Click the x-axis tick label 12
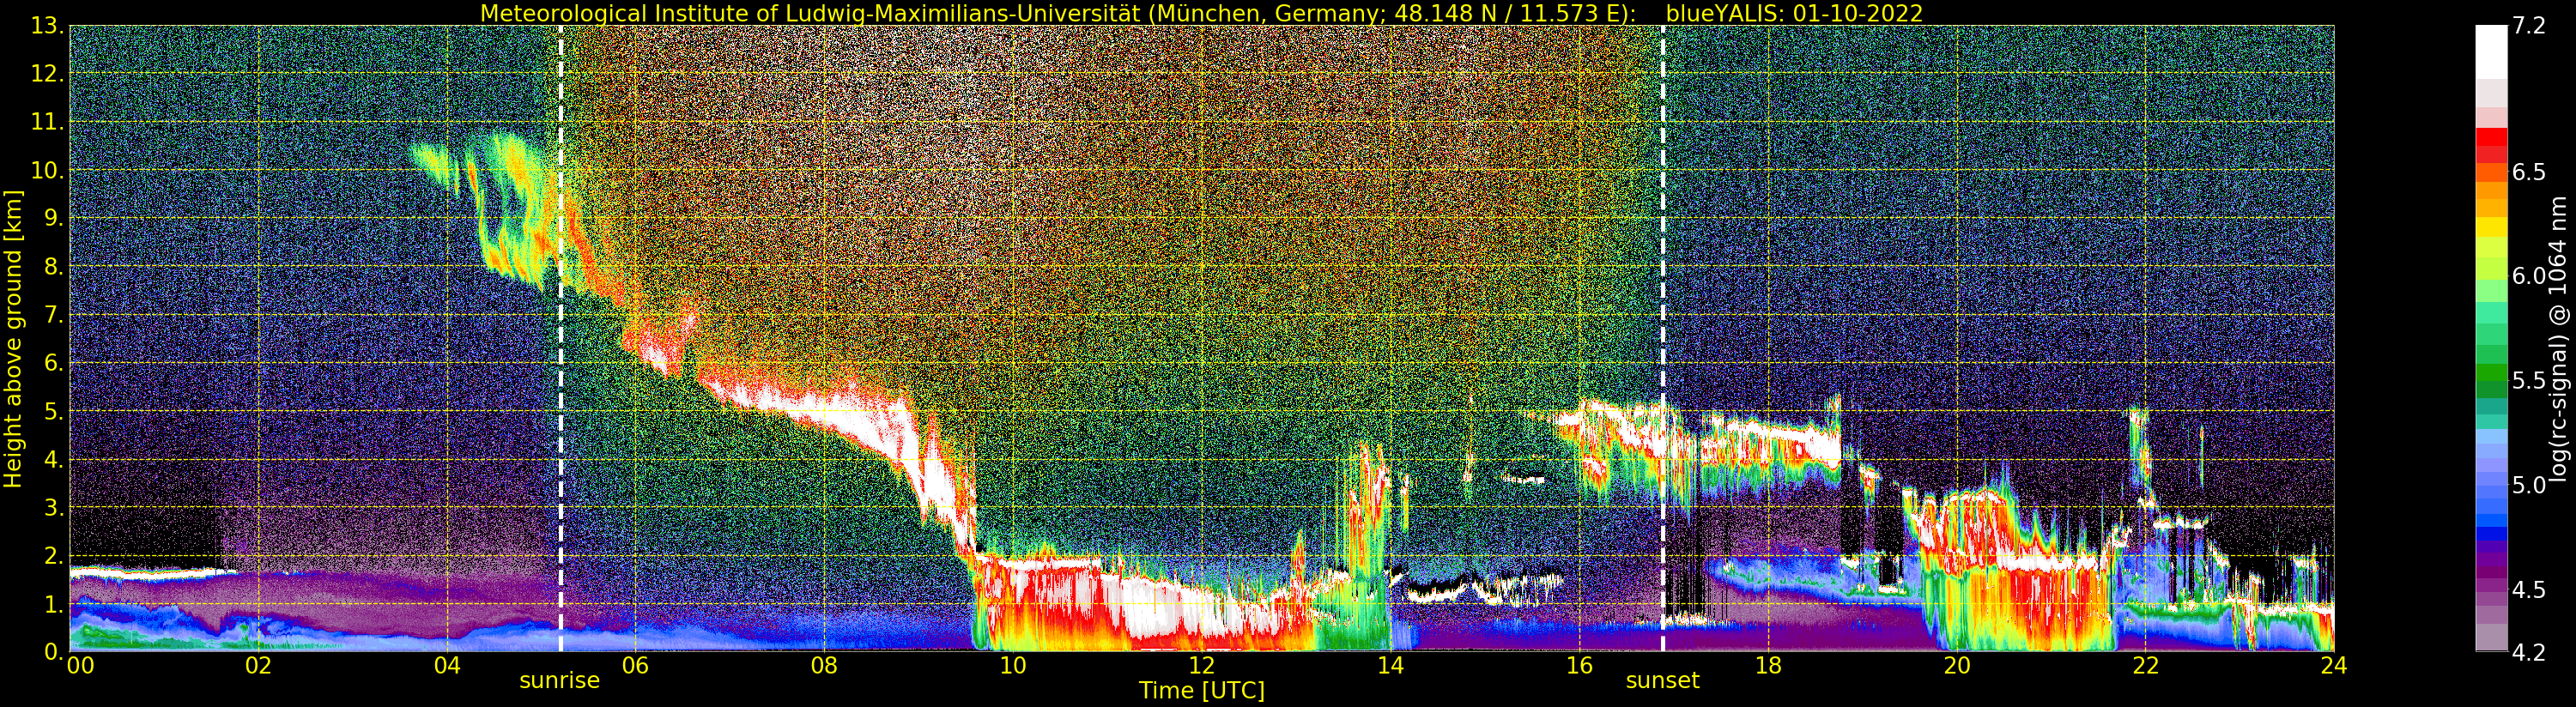Screen dimensions: 2576x707 click(1202, 665)
